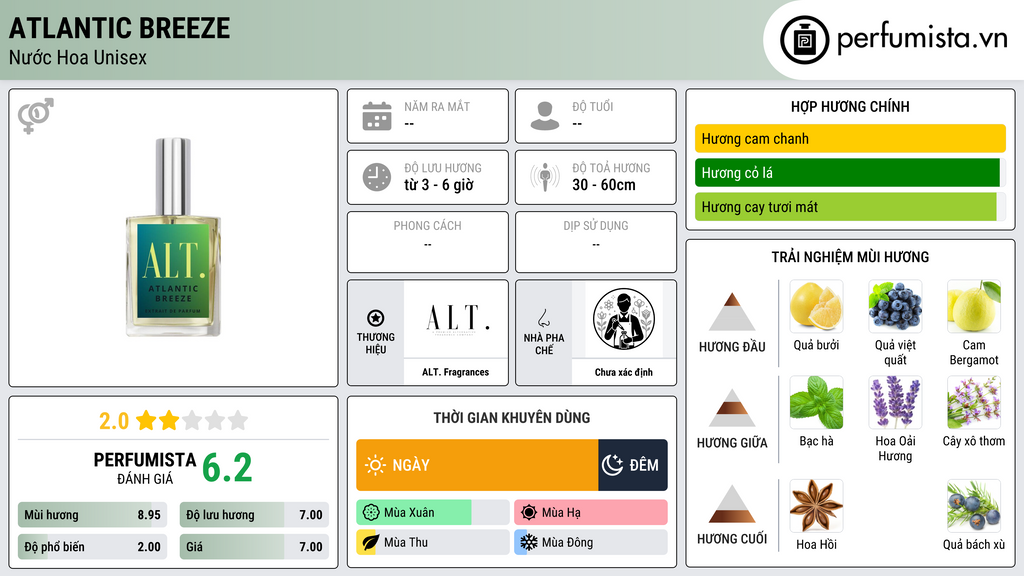Click the summer sun season icon
1024x576 pixels.
(x=529, y=513)
